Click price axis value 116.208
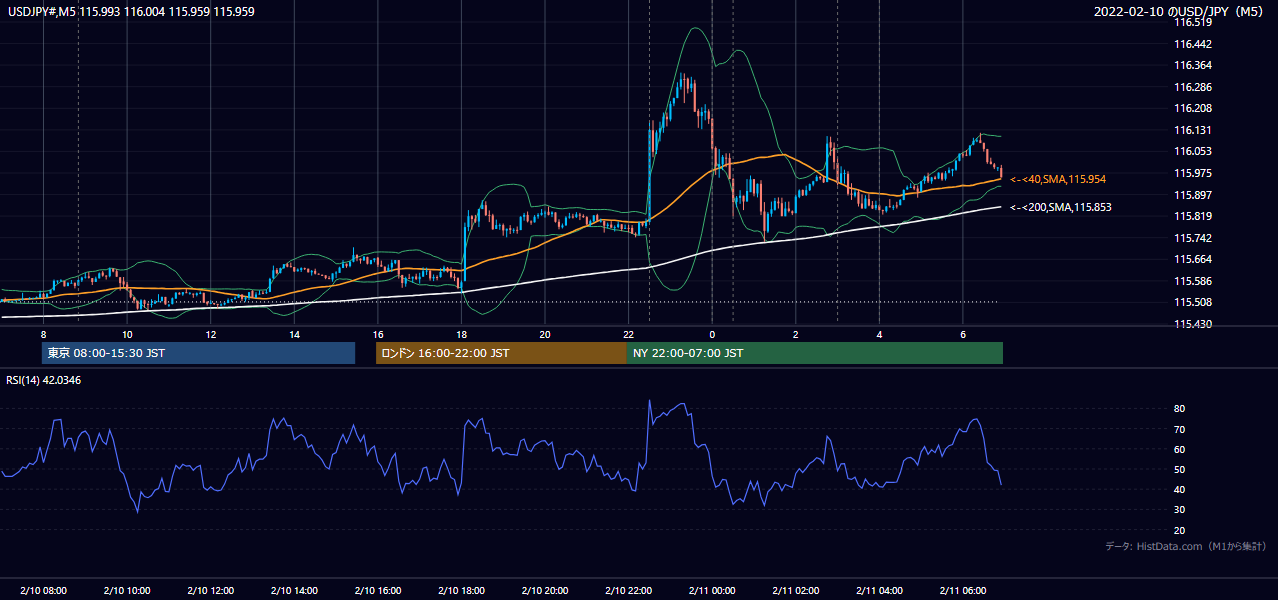 click(x=1193, y=108)
